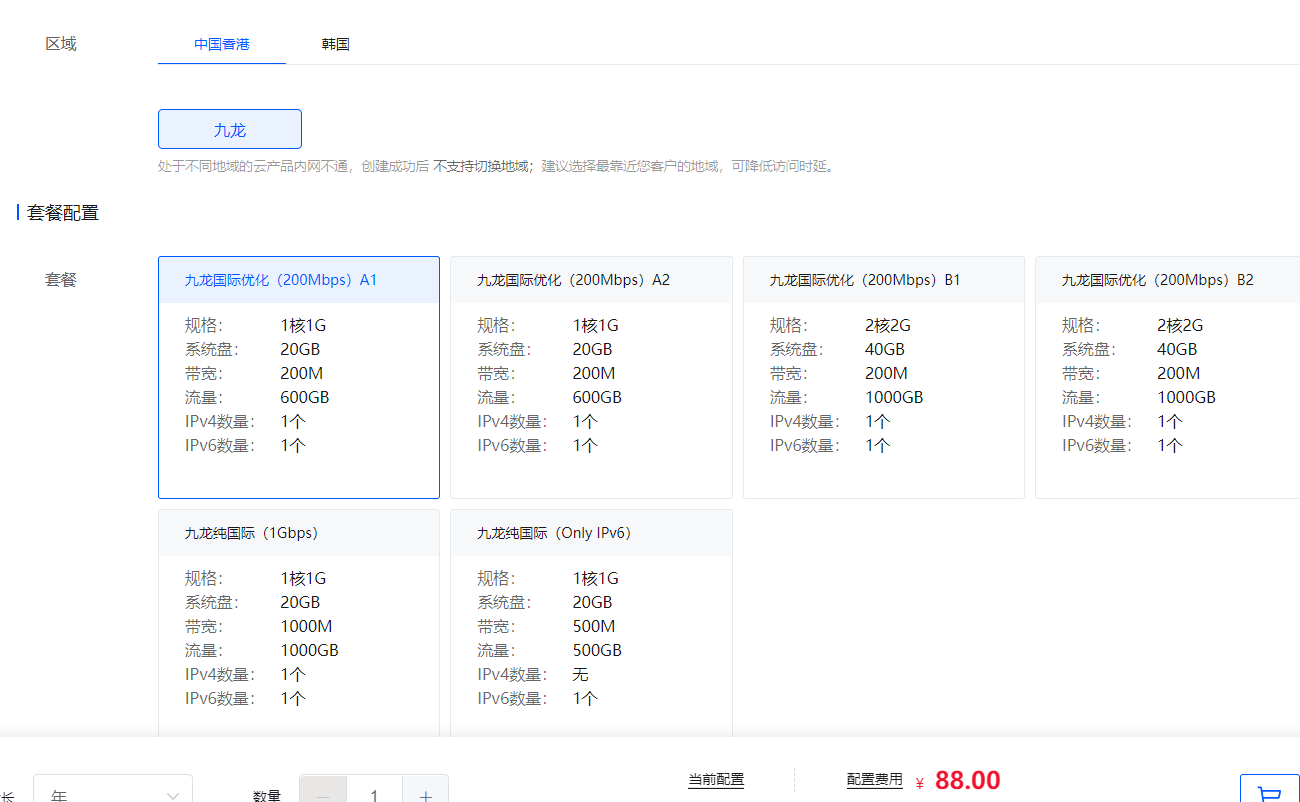The image size is (1300, 802).
Task: Click the 配置费用 link
Action: click(x=876, y=780)
